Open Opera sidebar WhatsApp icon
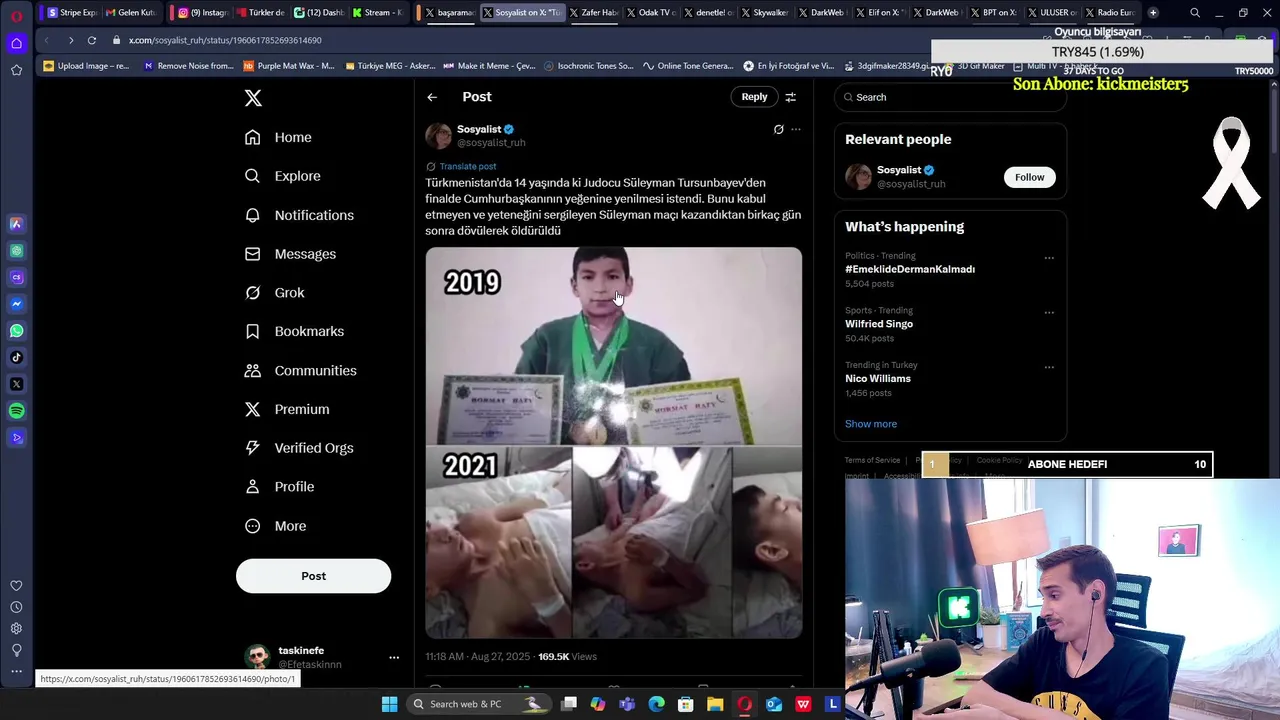The width and height of the screenshot is (1280, 720). pyautogui.click(x=16, y=331)
